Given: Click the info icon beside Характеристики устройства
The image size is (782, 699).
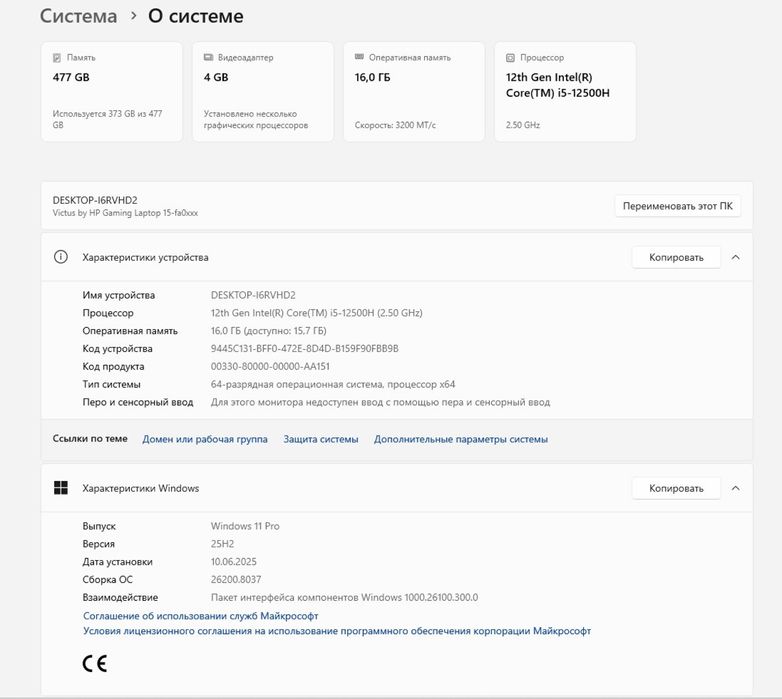Looking at the screenshot, I should (x=61, y=257).
